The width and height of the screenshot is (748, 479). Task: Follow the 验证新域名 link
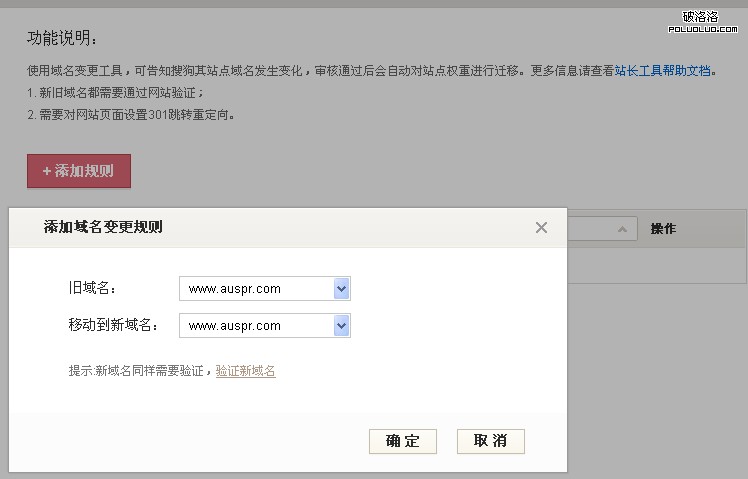tap(245, 371)
